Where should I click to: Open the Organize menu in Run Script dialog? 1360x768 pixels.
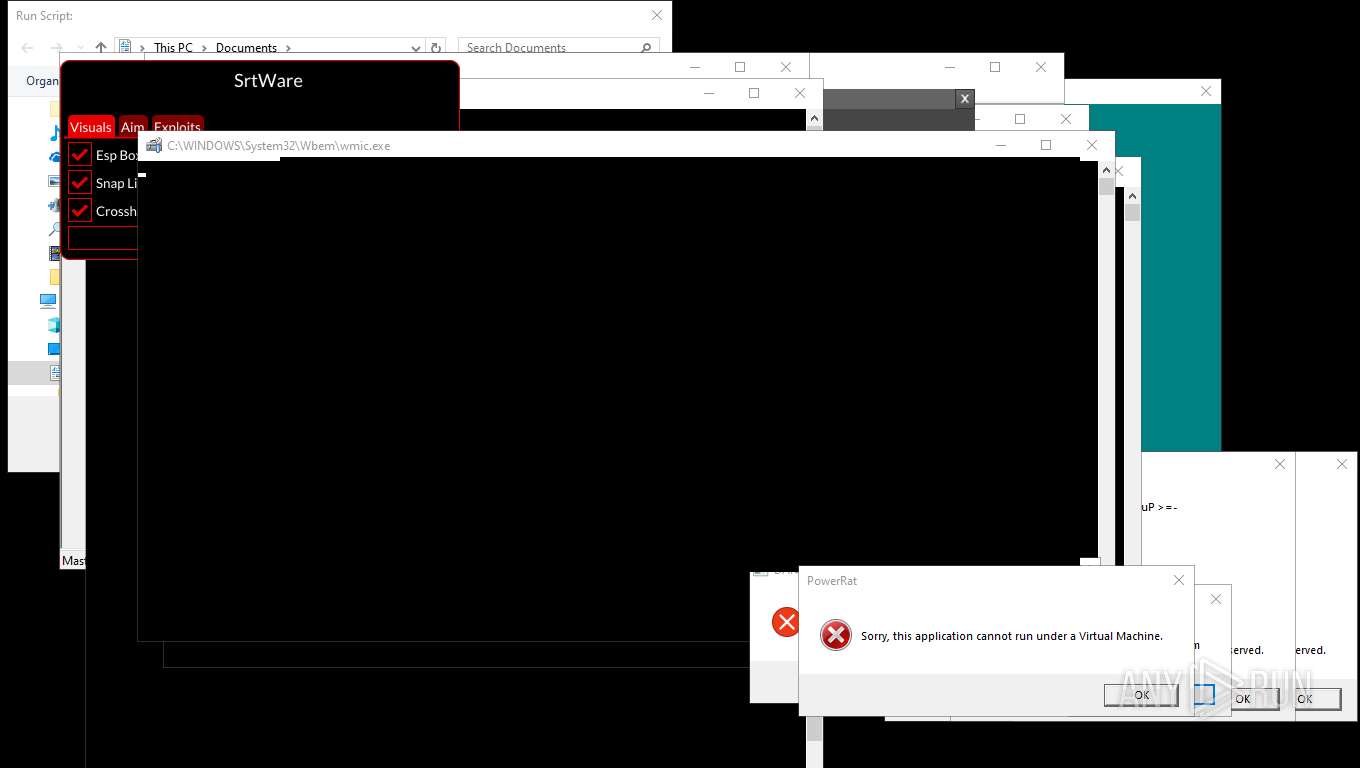pos(42,81)
